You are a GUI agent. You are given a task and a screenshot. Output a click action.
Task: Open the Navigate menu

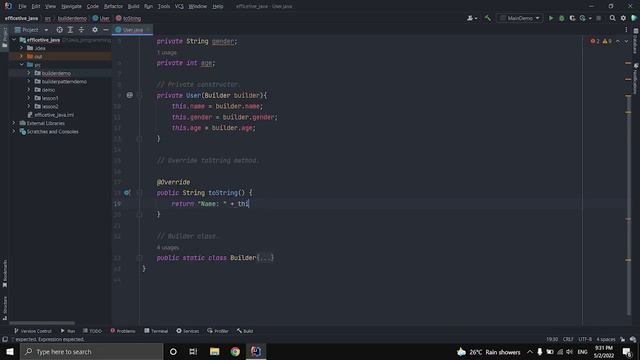(71, 6)
